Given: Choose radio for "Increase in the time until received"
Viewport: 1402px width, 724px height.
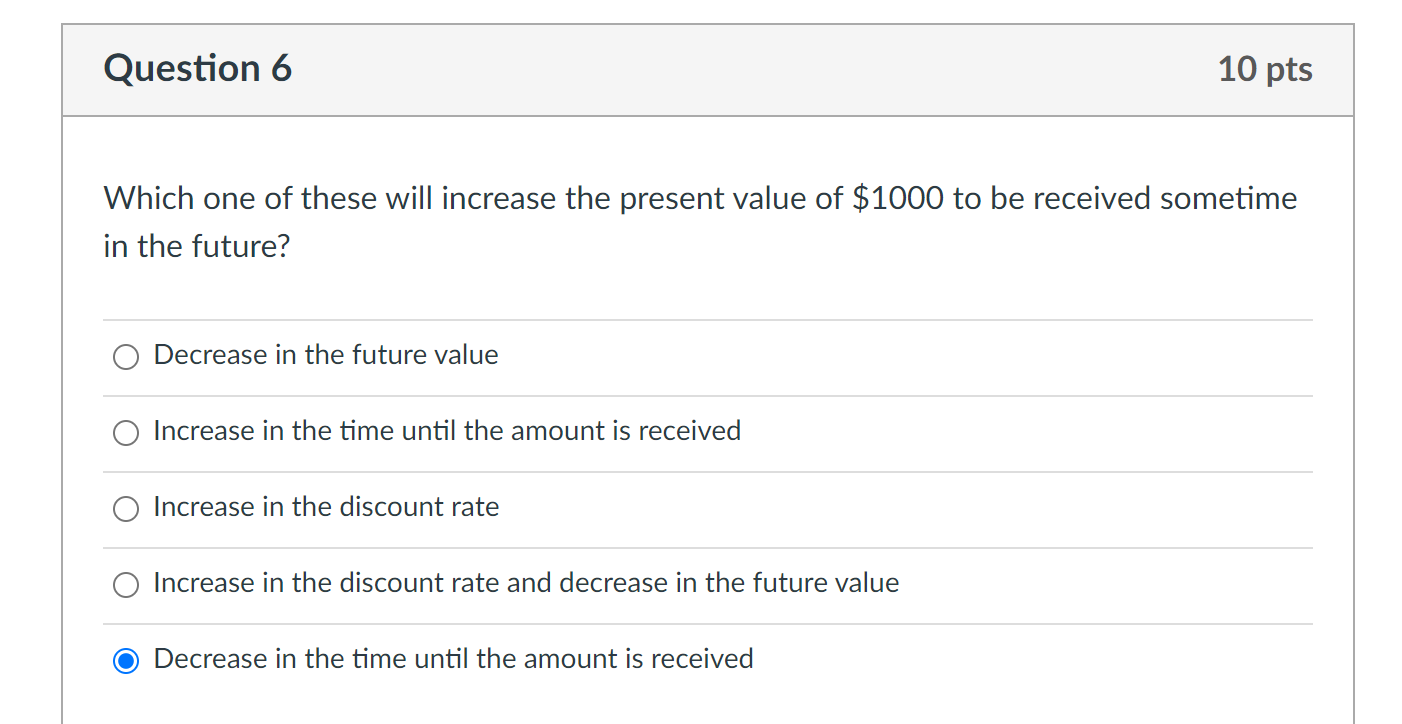Looking at the screenshot, I should pyautogui.click(x=126, y=433).
